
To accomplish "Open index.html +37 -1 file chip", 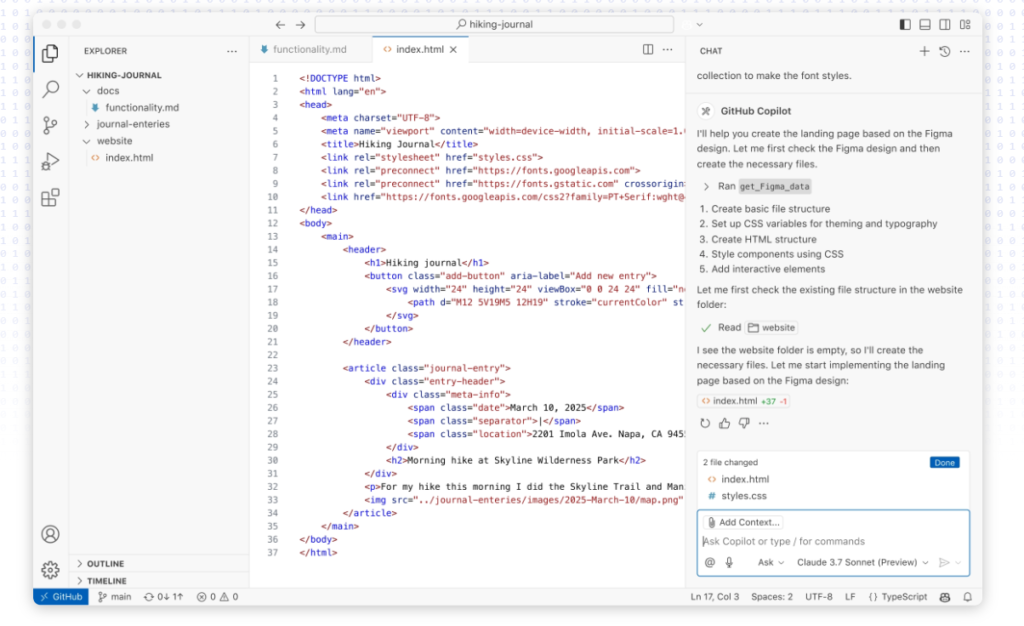I will 744,401.
